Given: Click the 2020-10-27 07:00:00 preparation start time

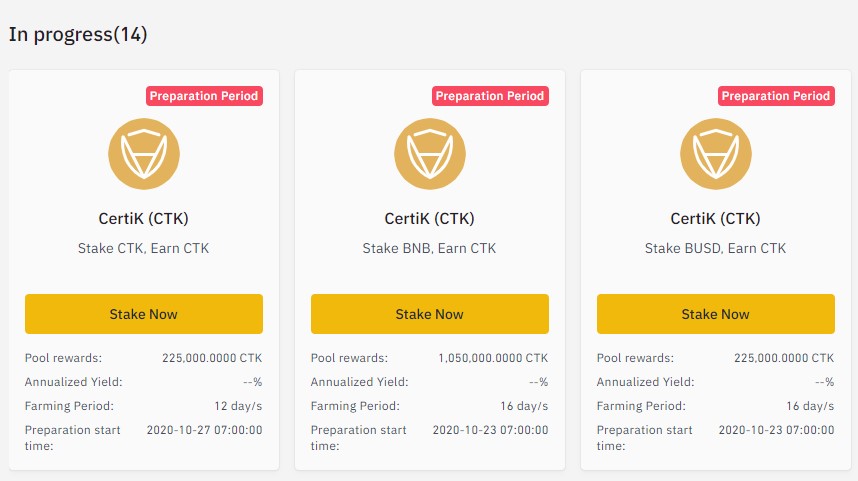Looking at the screenshot, I should 204,430.
